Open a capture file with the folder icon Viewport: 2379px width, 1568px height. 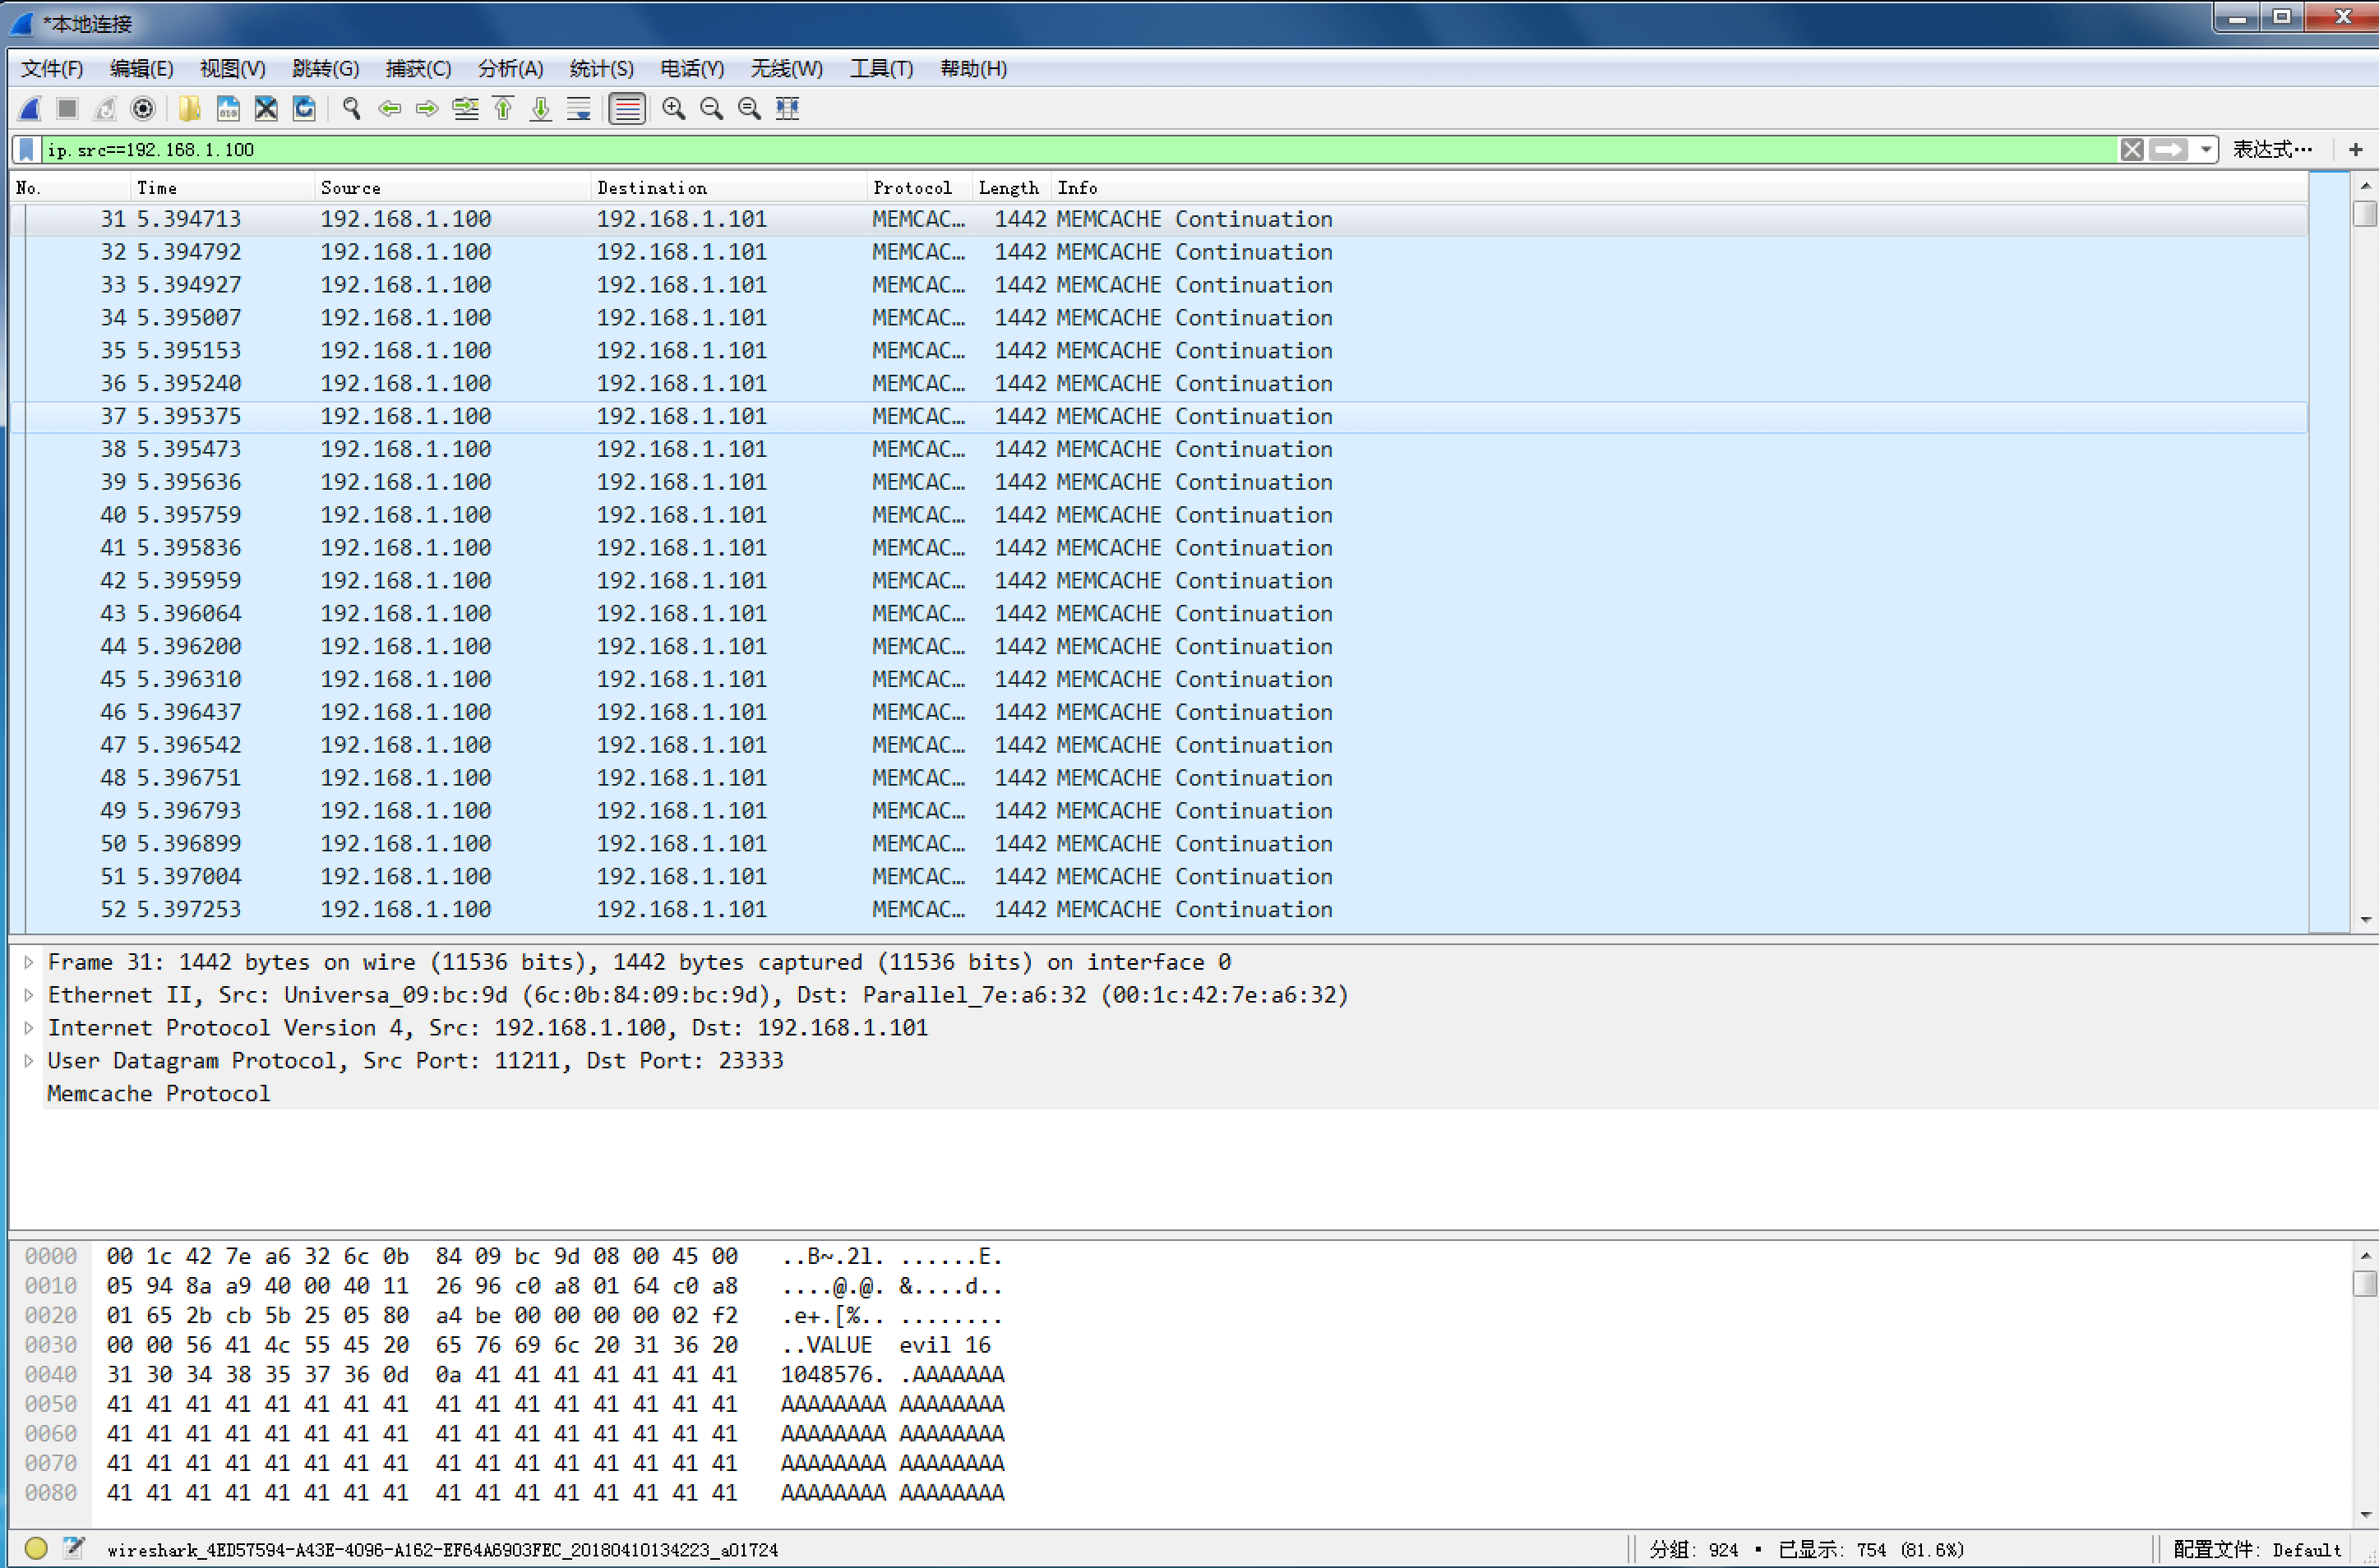coord(189,109)
